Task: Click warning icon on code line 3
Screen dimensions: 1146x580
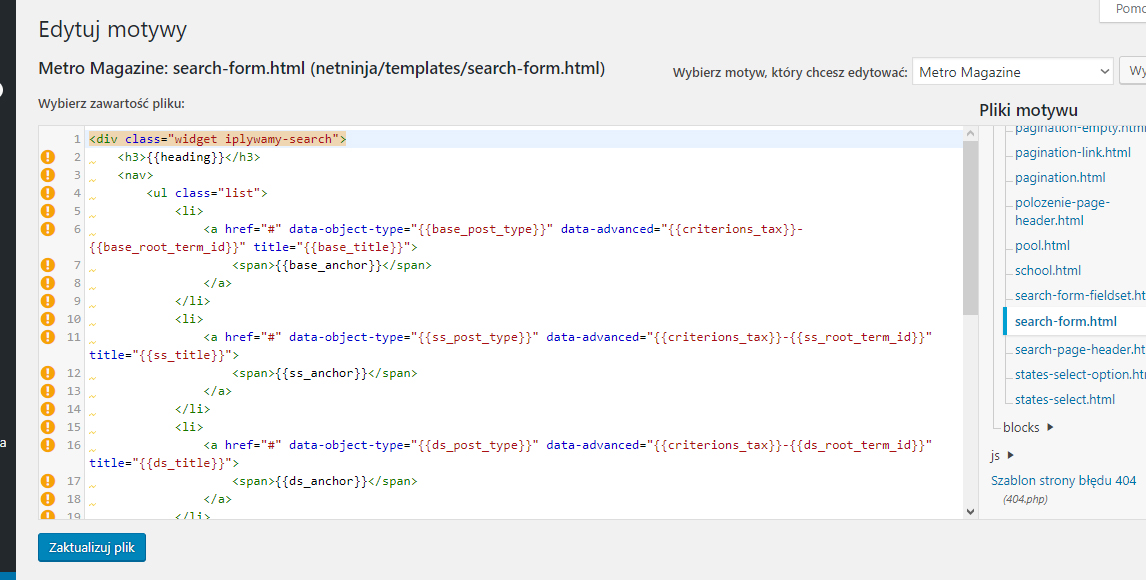Action: [48, 175]
